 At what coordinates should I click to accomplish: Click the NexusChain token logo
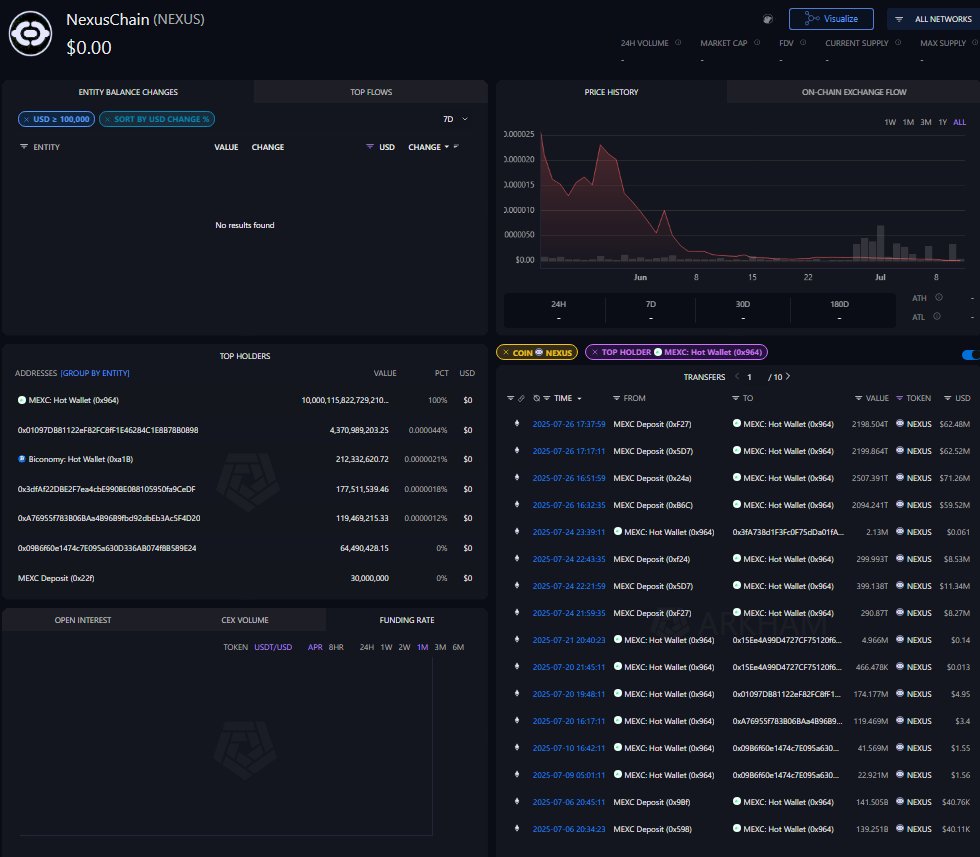pos(30,34)
